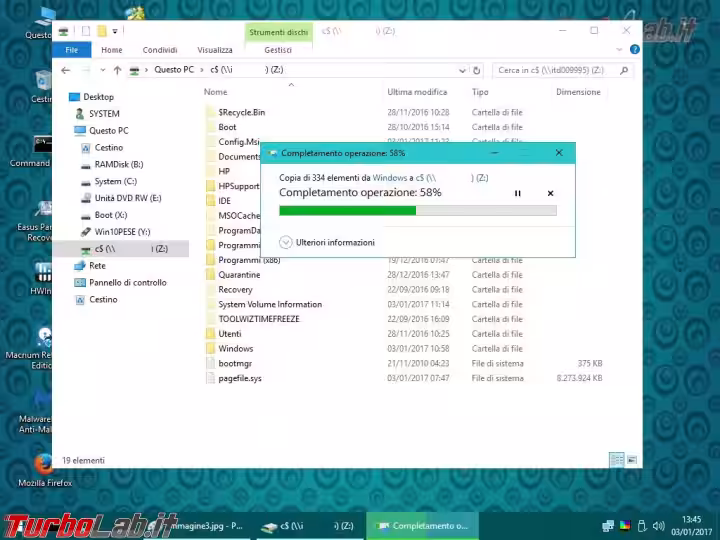Click the Windows source folder link
Viewport: 720px width, 540px height.
[389, 178]
